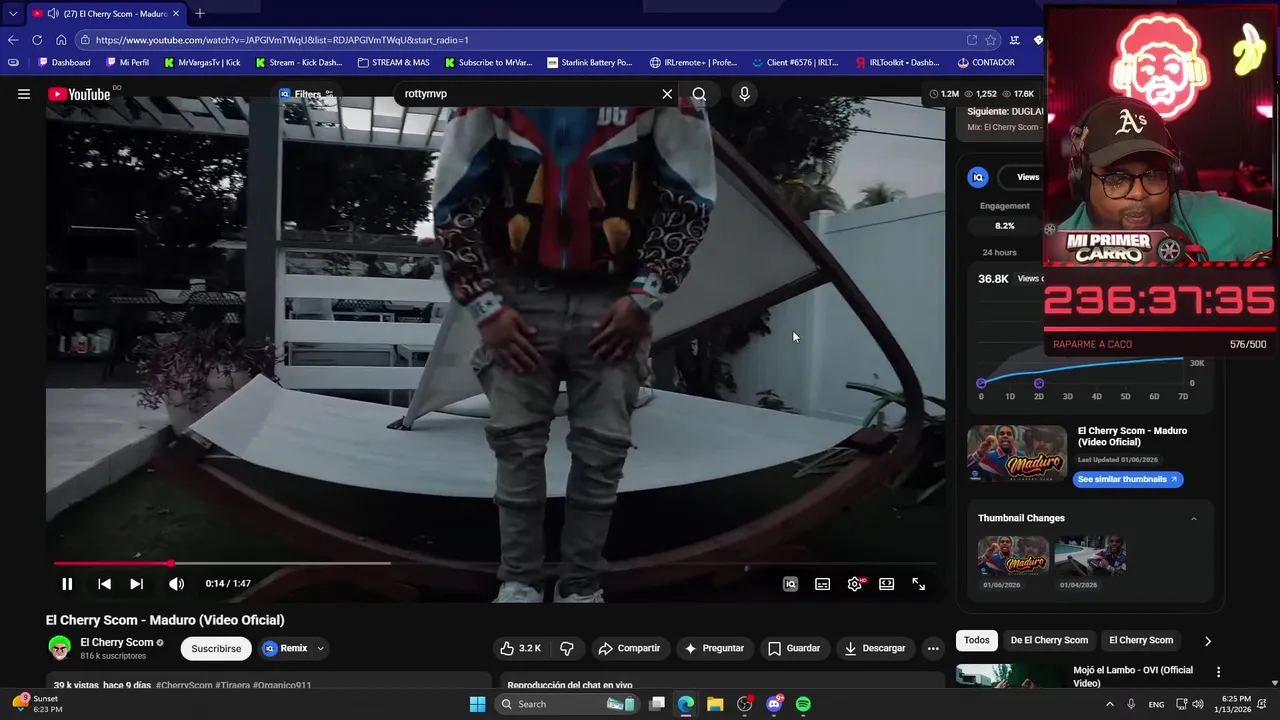The image size is (1280, 720).
Task: Open the El Cherry Scom channel name
Action: tap(117, 642)
